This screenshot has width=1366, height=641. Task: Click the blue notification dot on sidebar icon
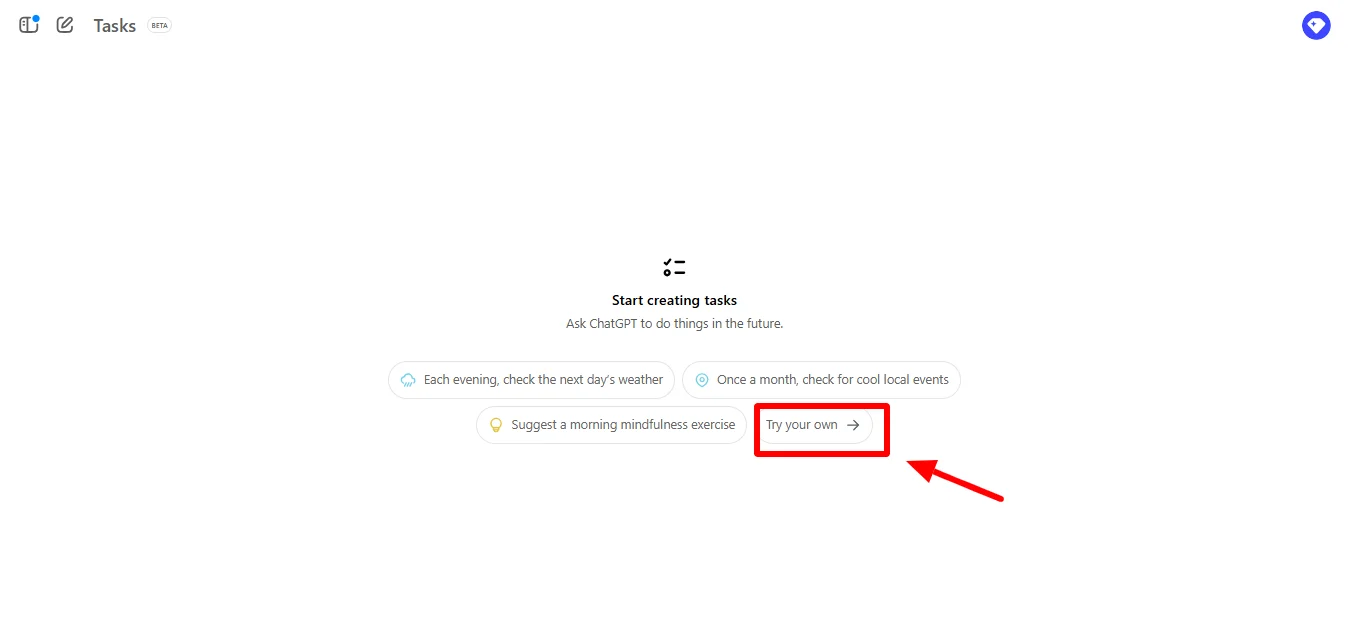click(36, 18)
